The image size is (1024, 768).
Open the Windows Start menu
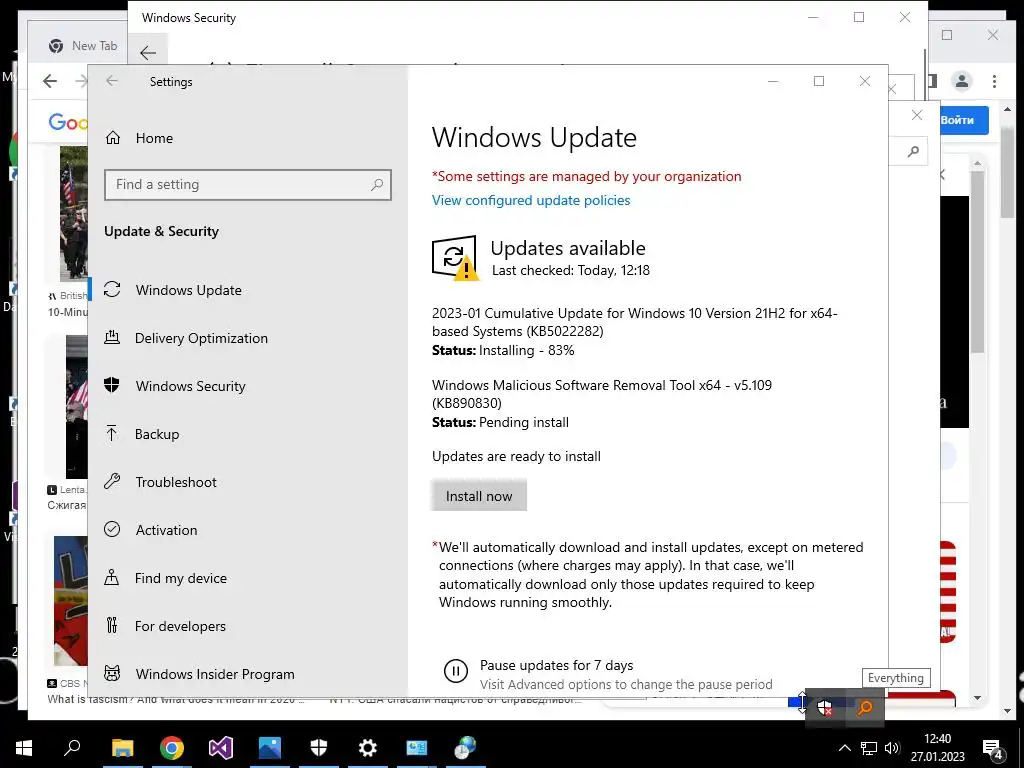pos(24,748)
